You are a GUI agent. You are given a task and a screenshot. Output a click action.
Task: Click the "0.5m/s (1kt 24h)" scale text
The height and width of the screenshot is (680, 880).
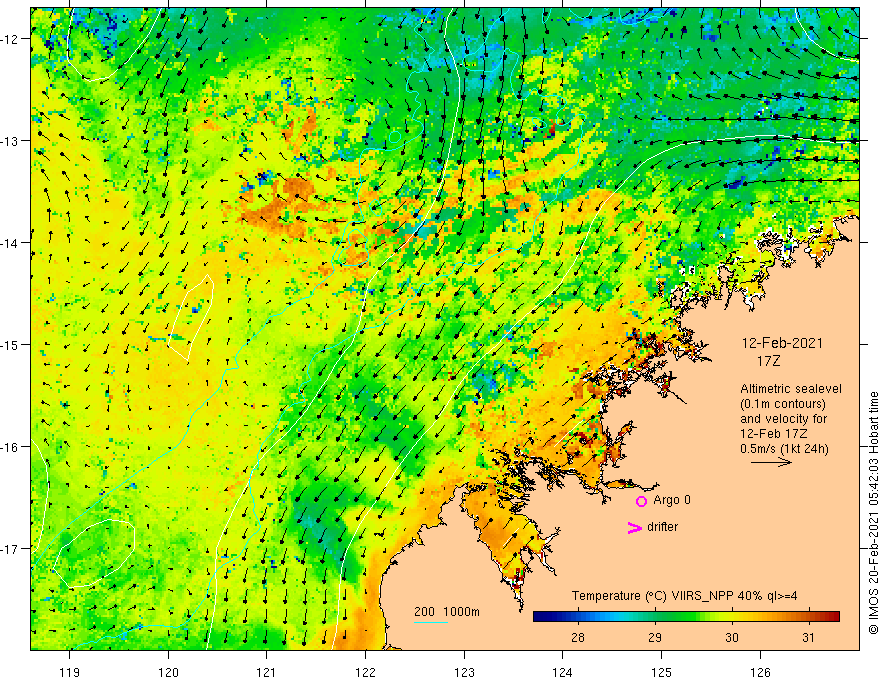784,449
